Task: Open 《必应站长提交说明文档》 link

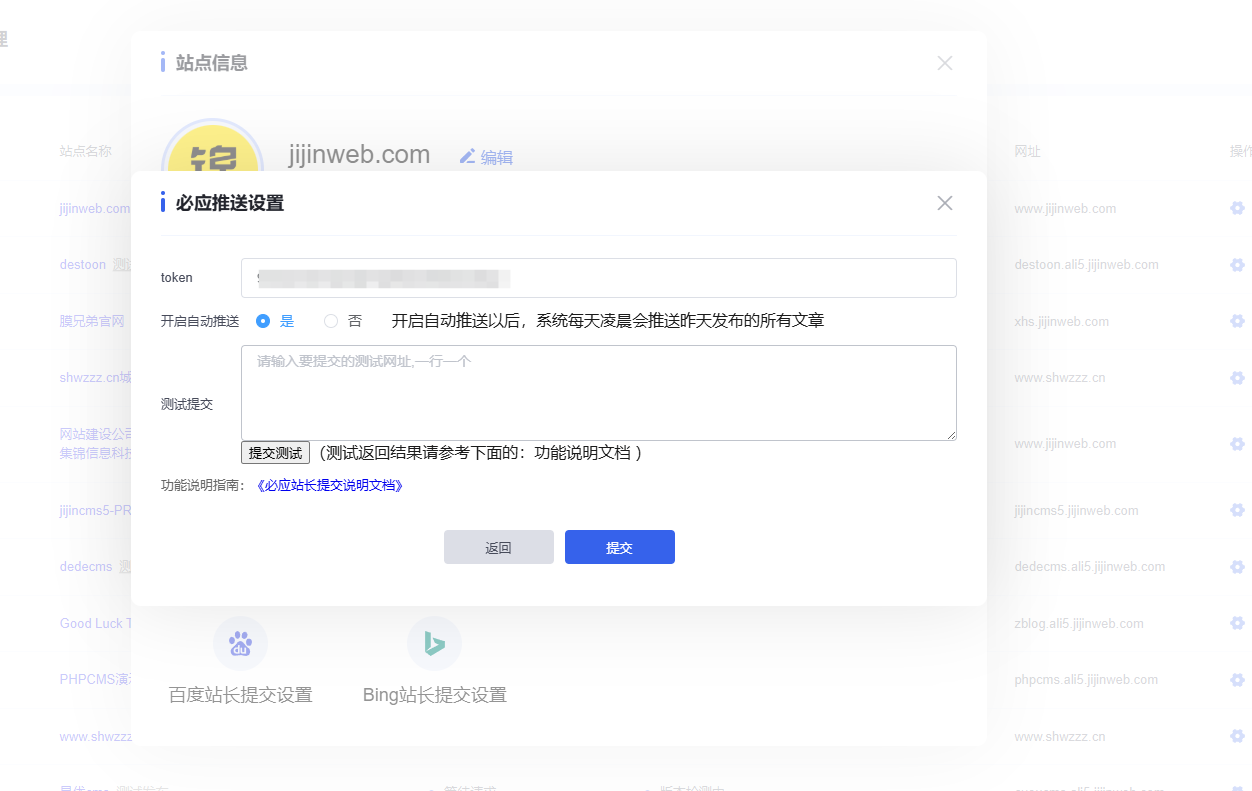Action: [x=329, y=486]
